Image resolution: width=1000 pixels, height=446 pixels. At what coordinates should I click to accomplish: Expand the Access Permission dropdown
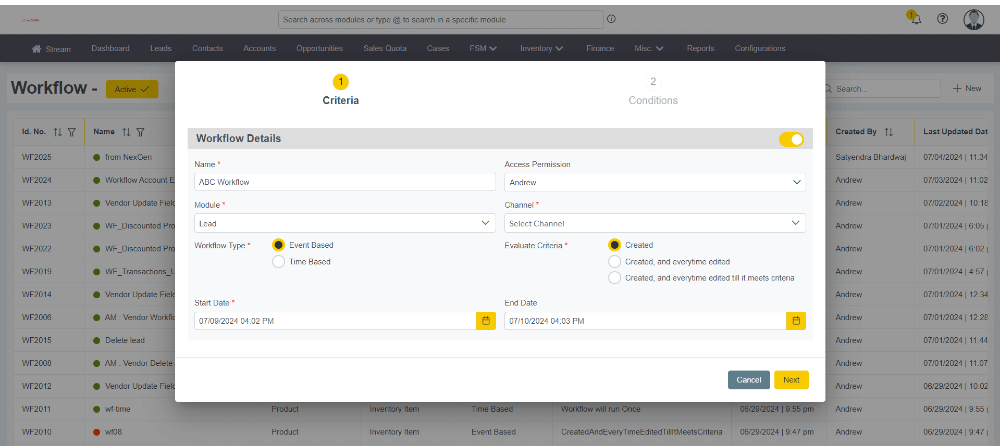pos(654,182)
